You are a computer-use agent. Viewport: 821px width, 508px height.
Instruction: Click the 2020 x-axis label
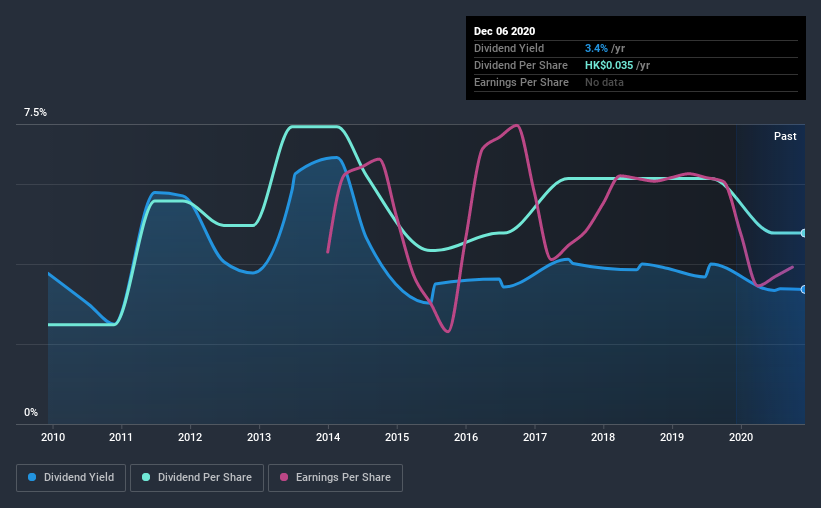click(741, 437)
